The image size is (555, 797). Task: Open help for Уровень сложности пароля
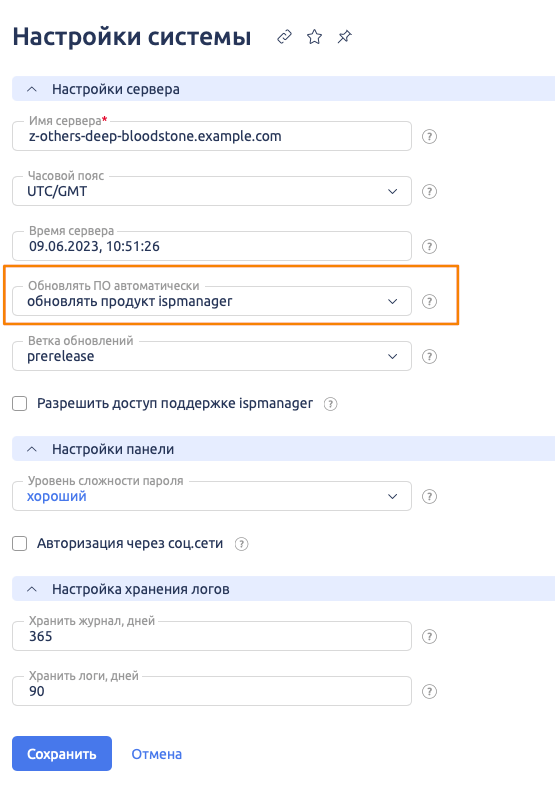429,497
